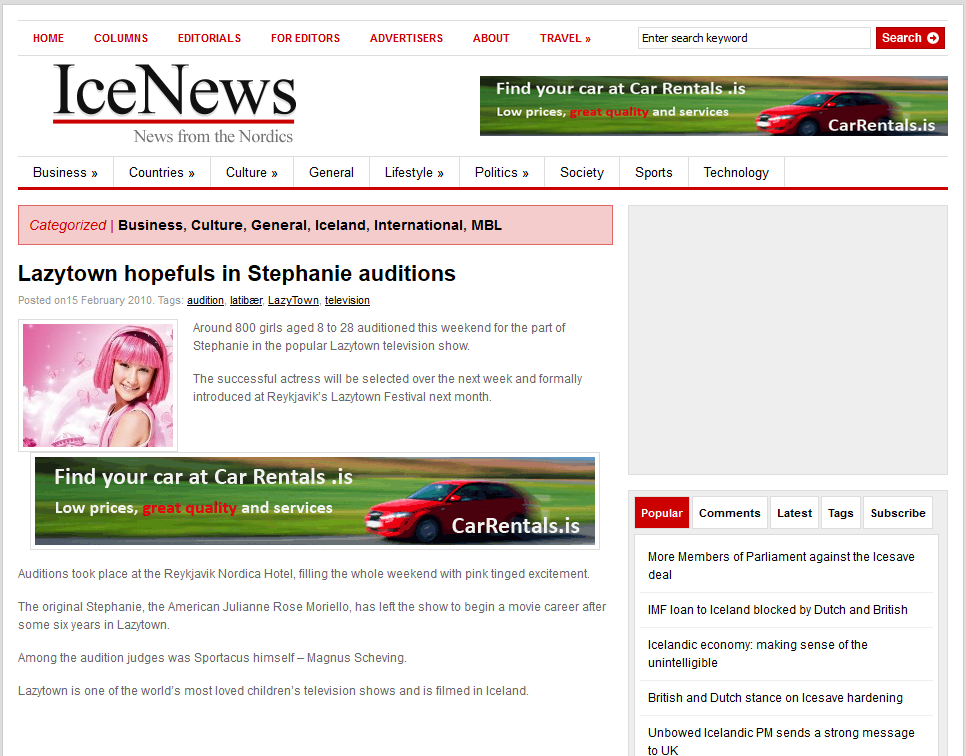Image resolution: width=966 pixels, height=756 pixels.
Task: Switch to the Comments tab
Action: click(x=729, y=513)
